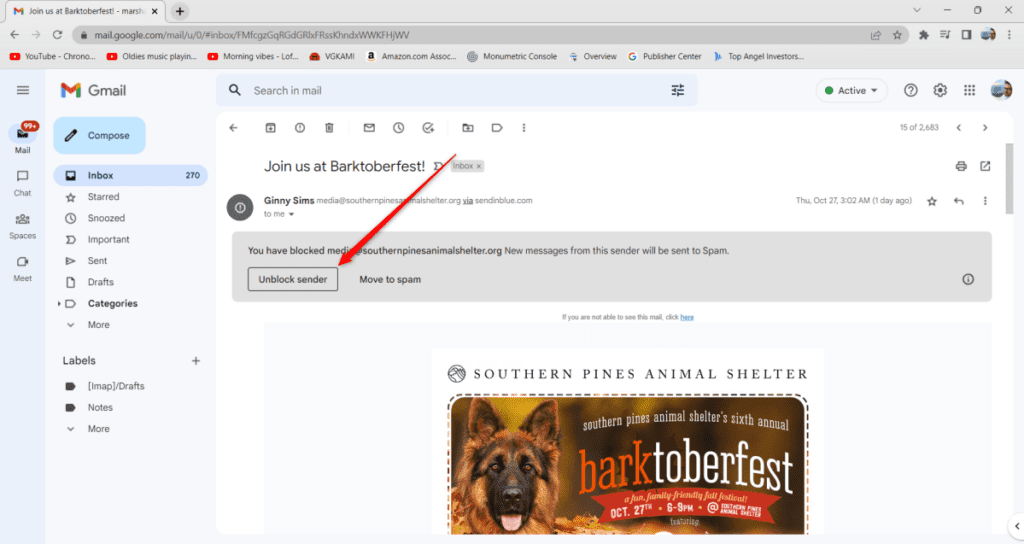Viewport: 1024px width, 544px height.
Task: Click the Search in mail field
Action: click(x=457, y=91)
